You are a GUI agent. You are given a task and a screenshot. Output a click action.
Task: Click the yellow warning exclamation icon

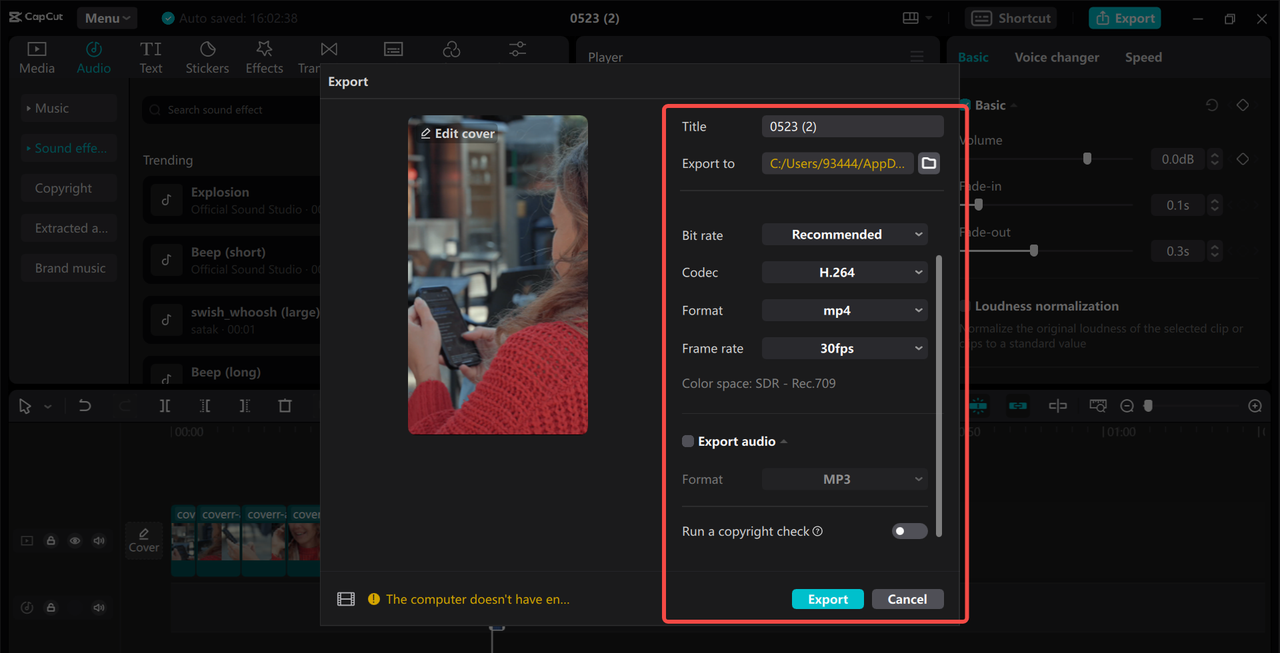tap(374, 599)
